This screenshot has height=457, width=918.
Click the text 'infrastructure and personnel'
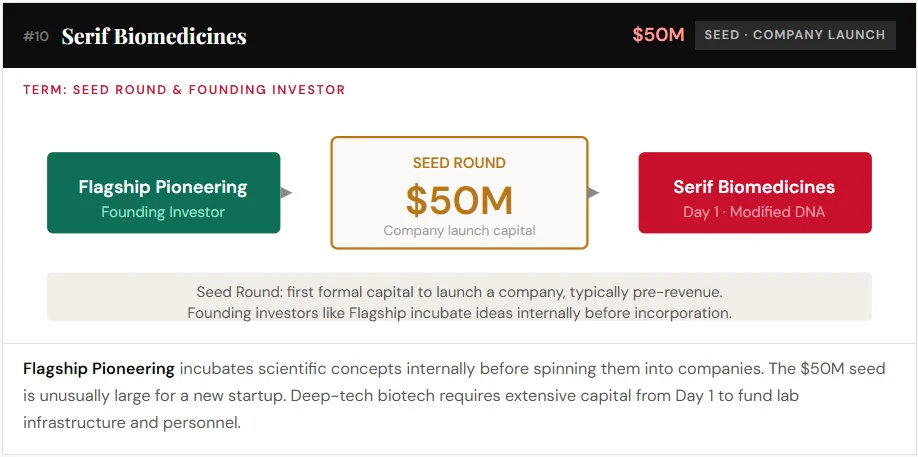(x=132, y=423)
